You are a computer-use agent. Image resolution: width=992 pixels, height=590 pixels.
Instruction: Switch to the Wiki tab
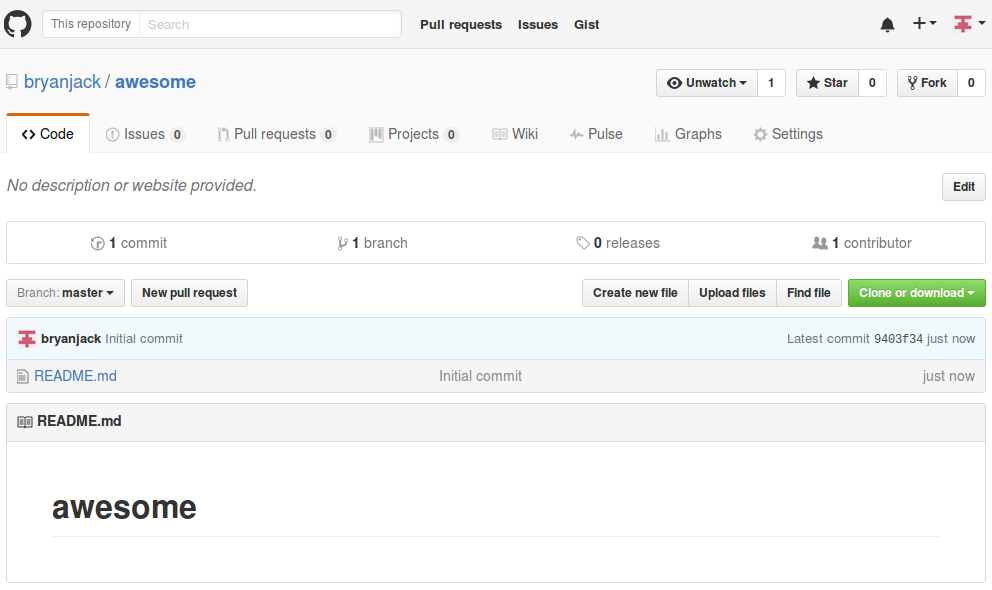tap(515, 134)
